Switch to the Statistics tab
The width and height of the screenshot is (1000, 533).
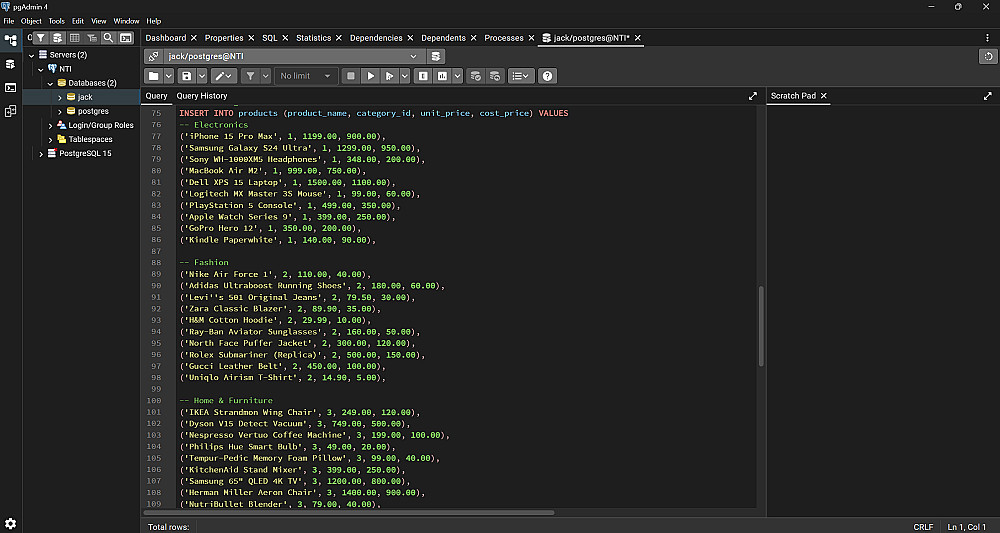pos(313,38)
